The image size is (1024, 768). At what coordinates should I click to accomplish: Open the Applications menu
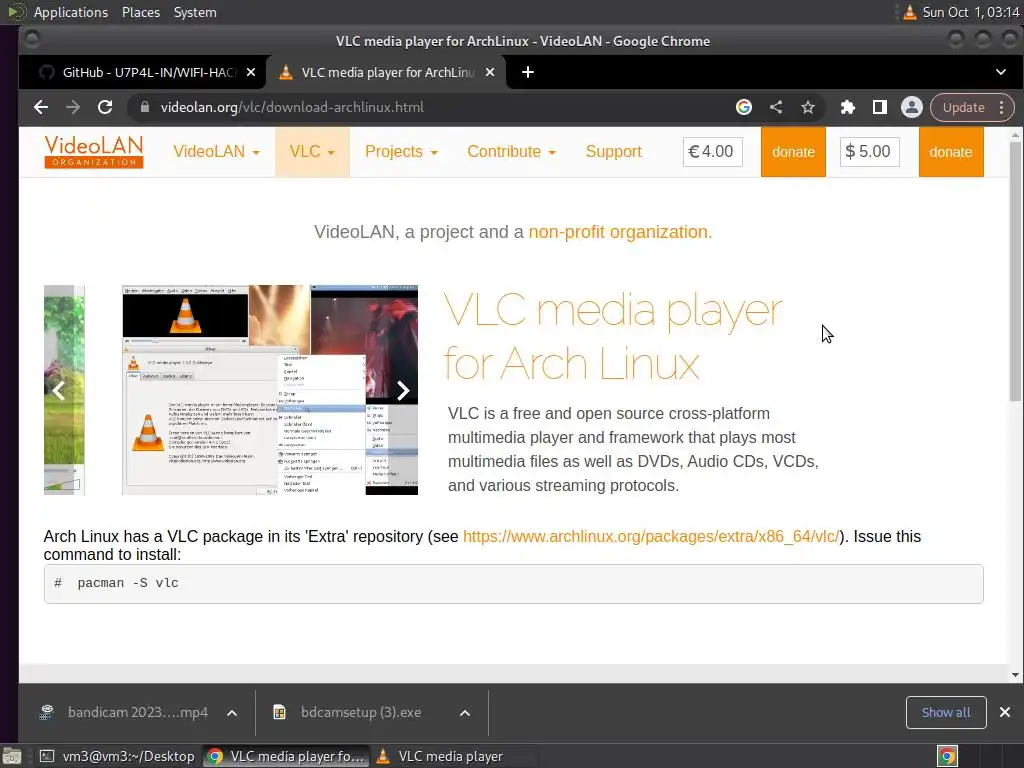[x=71, y=12]
